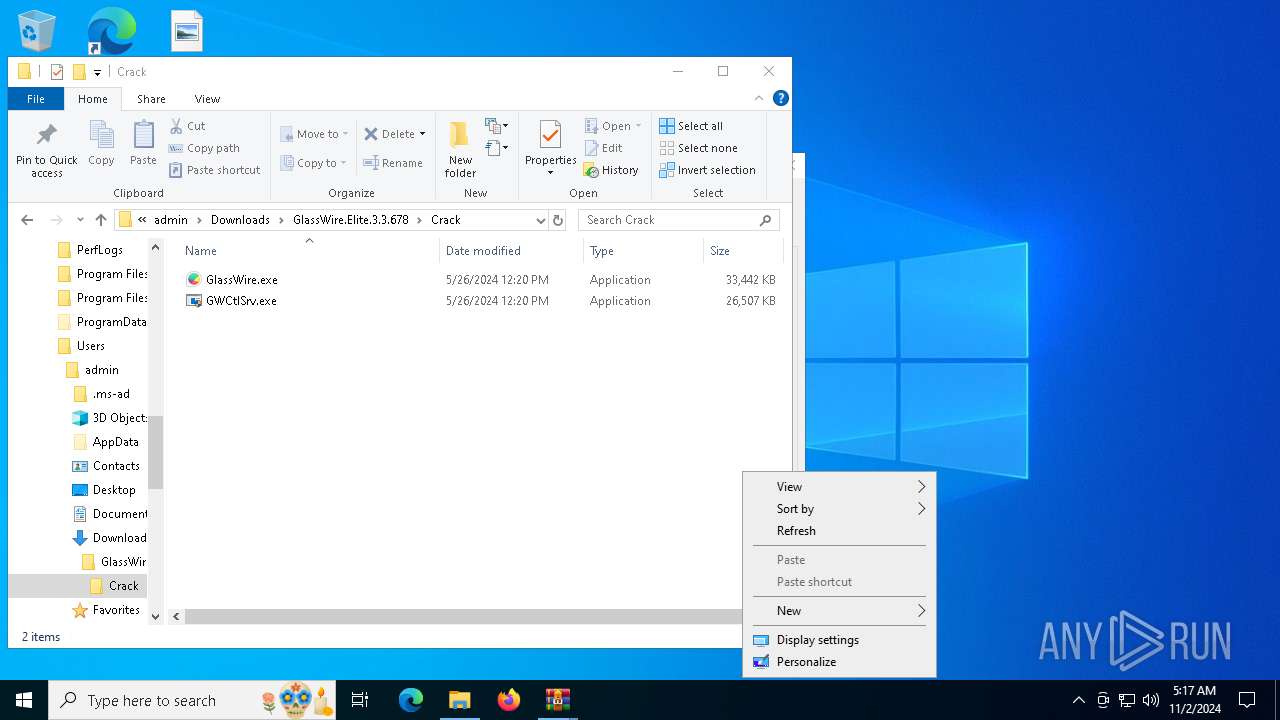The height and width of the screenshot is (720, 1280).
Task: Click the Paste ribbon icon
Action: (x=143, y=143)
